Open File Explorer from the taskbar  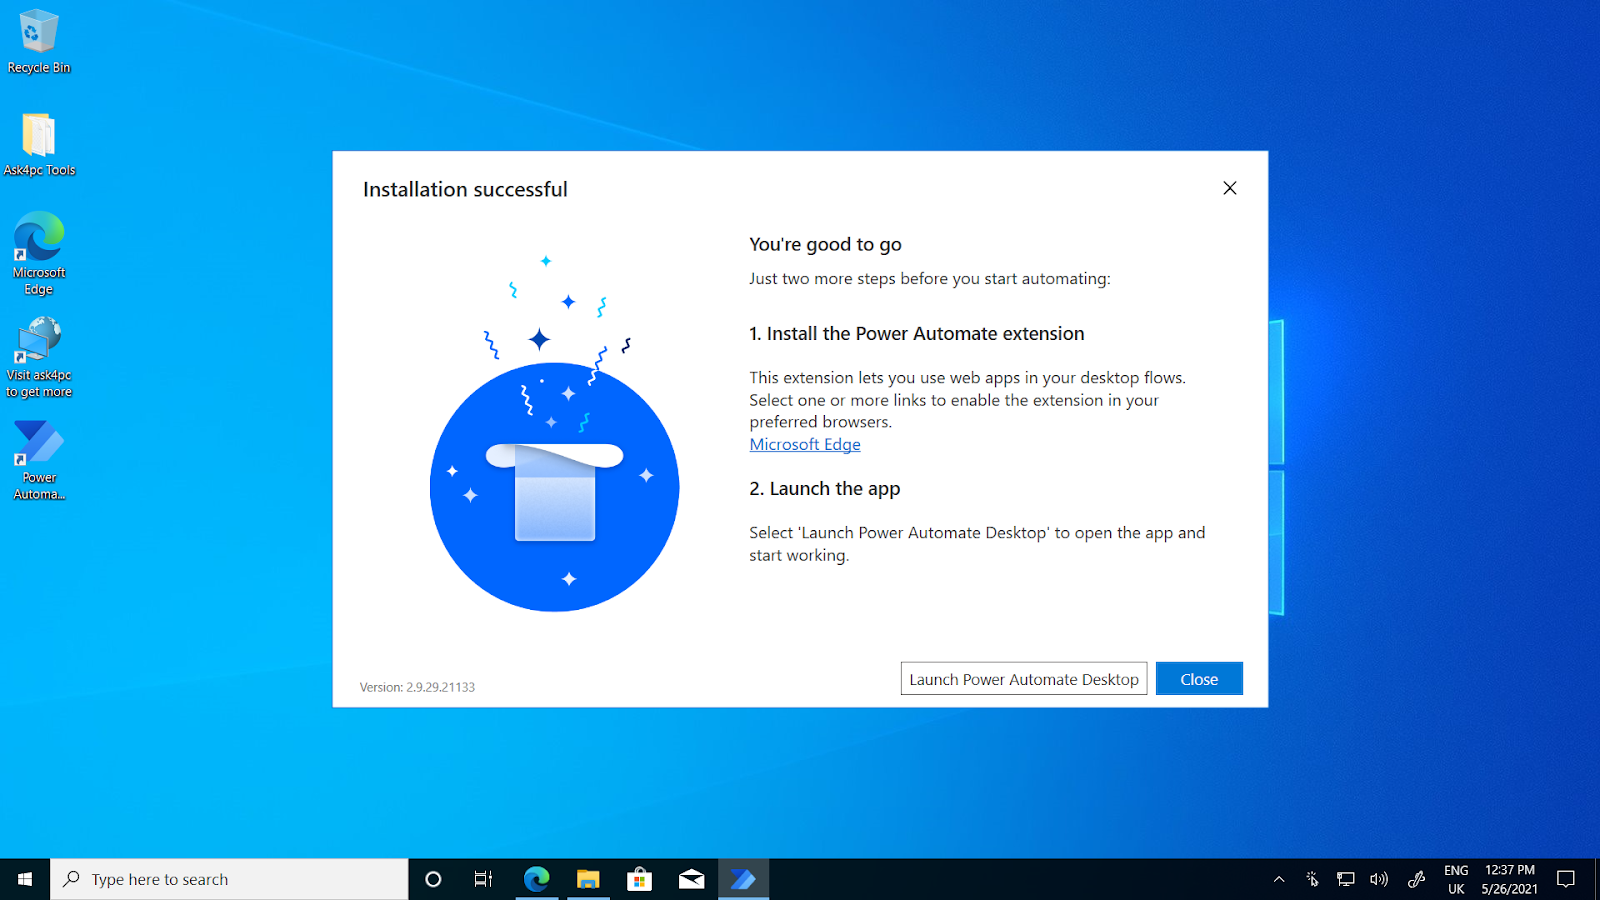pyautogui.click(x=588, y=879)
